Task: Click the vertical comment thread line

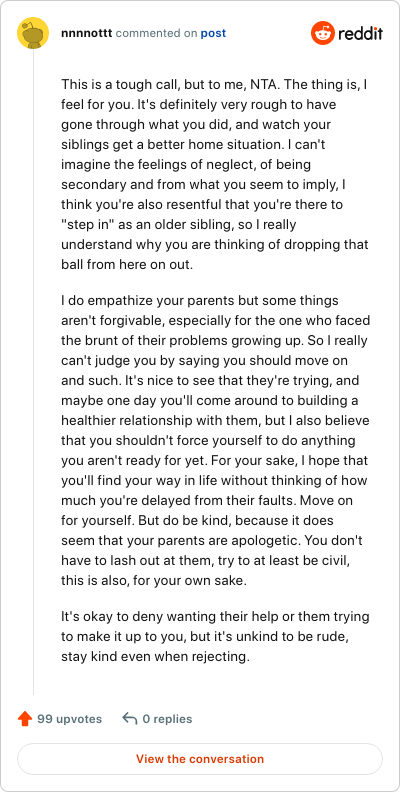Action: [x=33, y=372]
